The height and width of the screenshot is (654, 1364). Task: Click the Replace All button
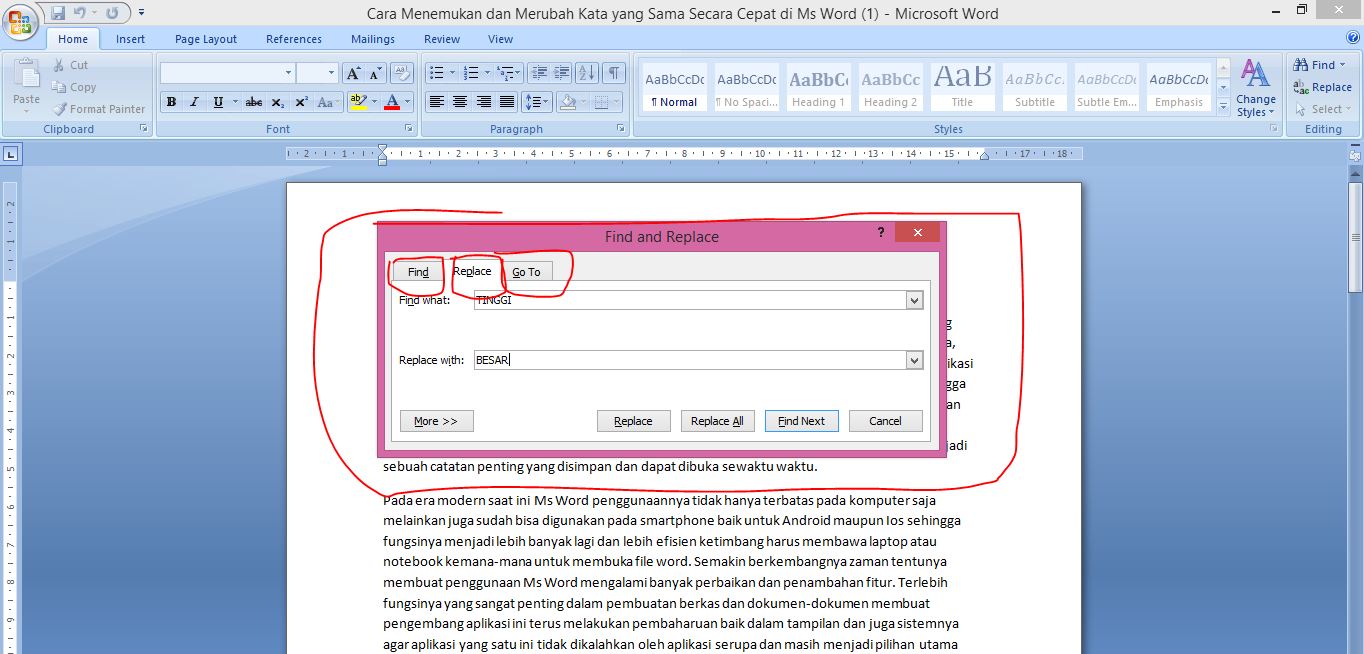[717, 420]
